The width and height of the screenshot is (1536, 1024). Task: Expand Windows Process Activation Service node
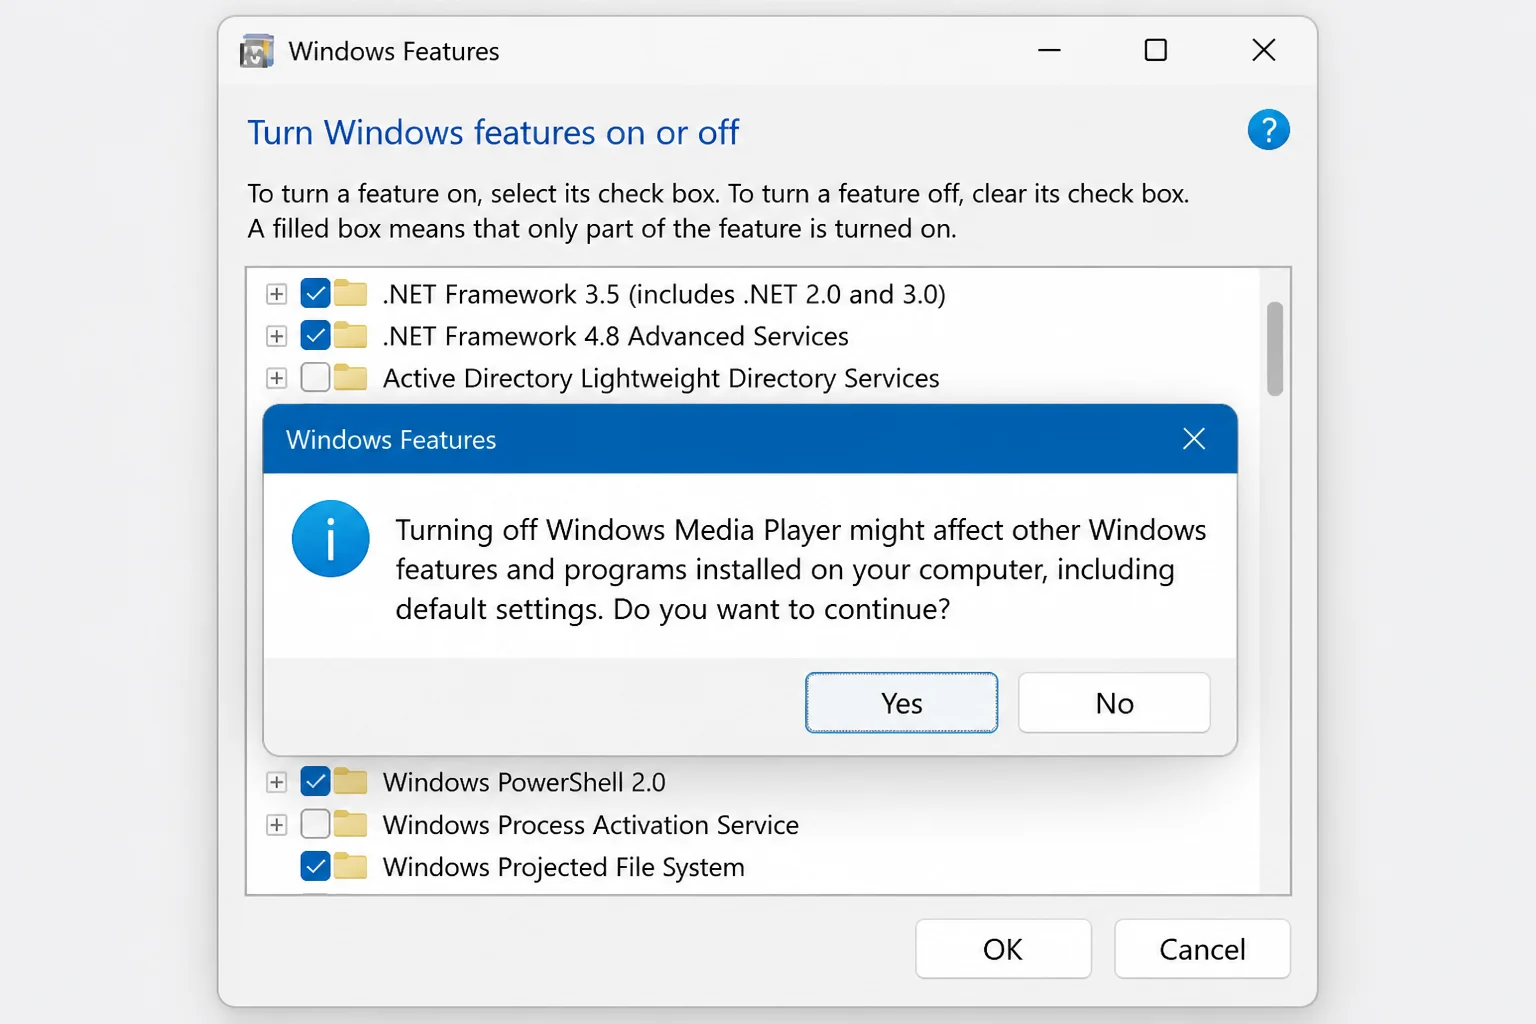277,824
